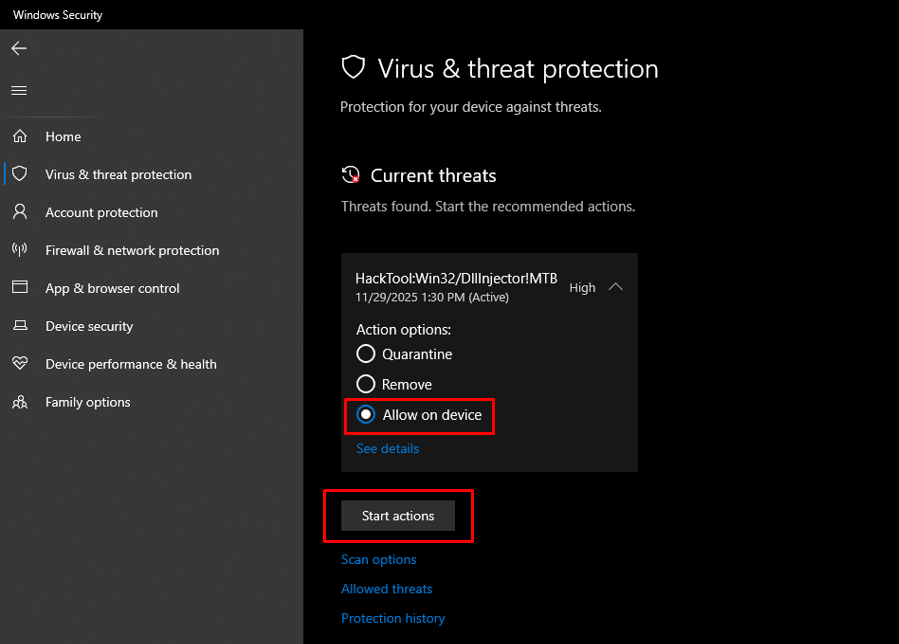Screen dimensions: 899x644
Task: Open See details link
Action: [388, 448]
